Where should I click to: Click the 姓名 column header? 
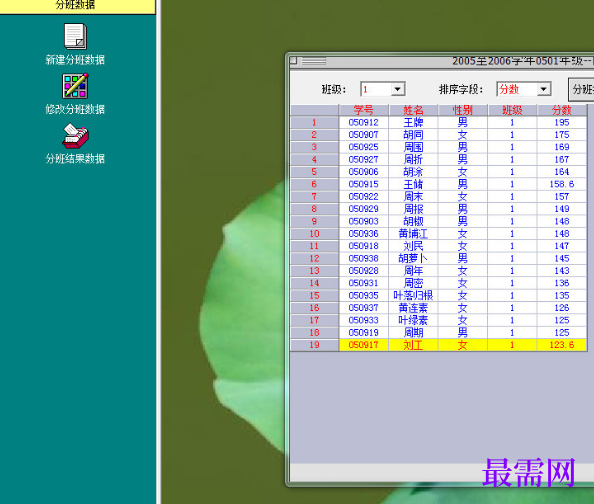pos(413,110)
